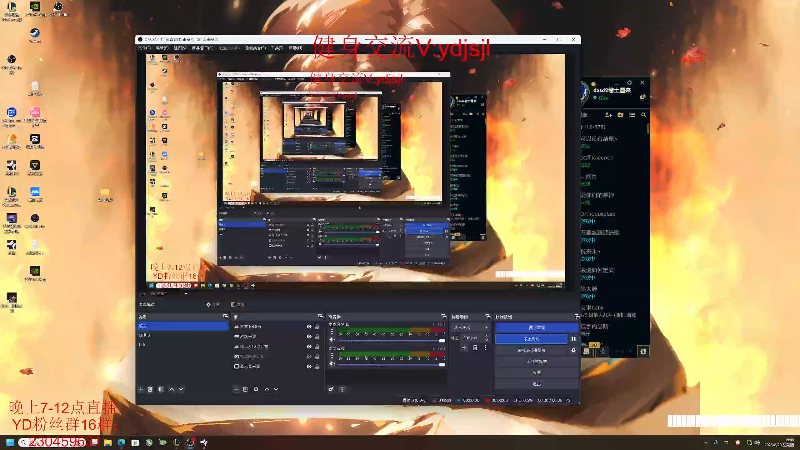800x450 pixels.
Task: Add a new scene with the Scenes plus icon
Action: click(141, 389)
